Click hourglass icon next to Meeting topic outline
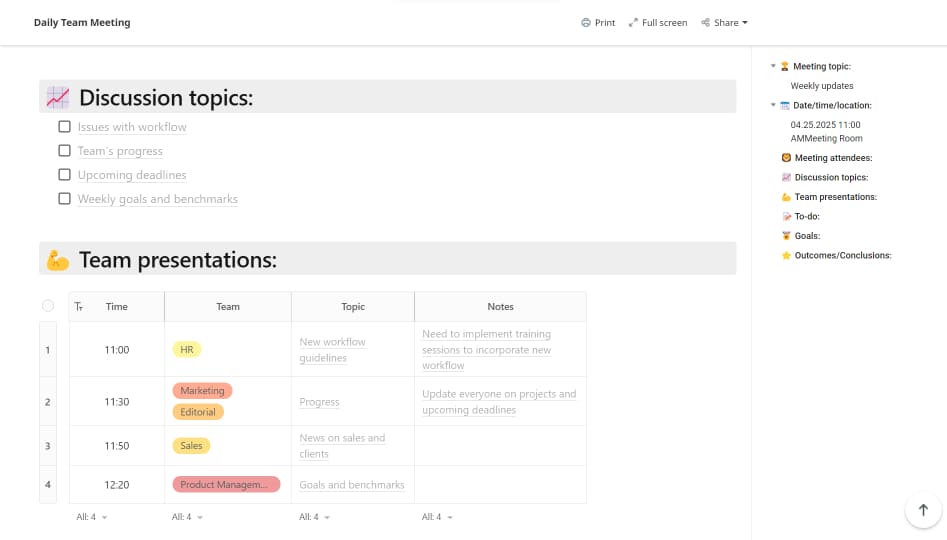The width and height of the screenshot is (947, 540). coord(785,66)
